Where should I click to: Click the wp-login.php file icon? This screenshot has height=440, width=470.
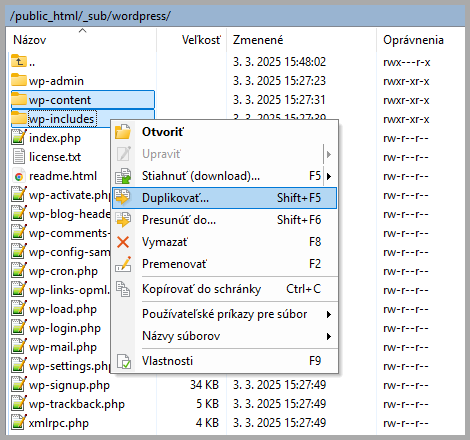[19, 327]
